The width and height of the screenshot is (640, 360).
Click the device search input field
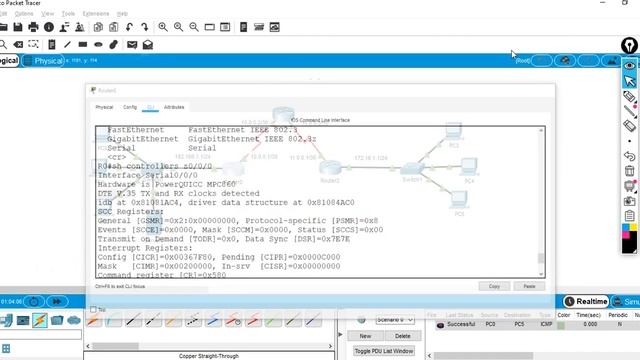pyautogui.click(x=41, y=335)
